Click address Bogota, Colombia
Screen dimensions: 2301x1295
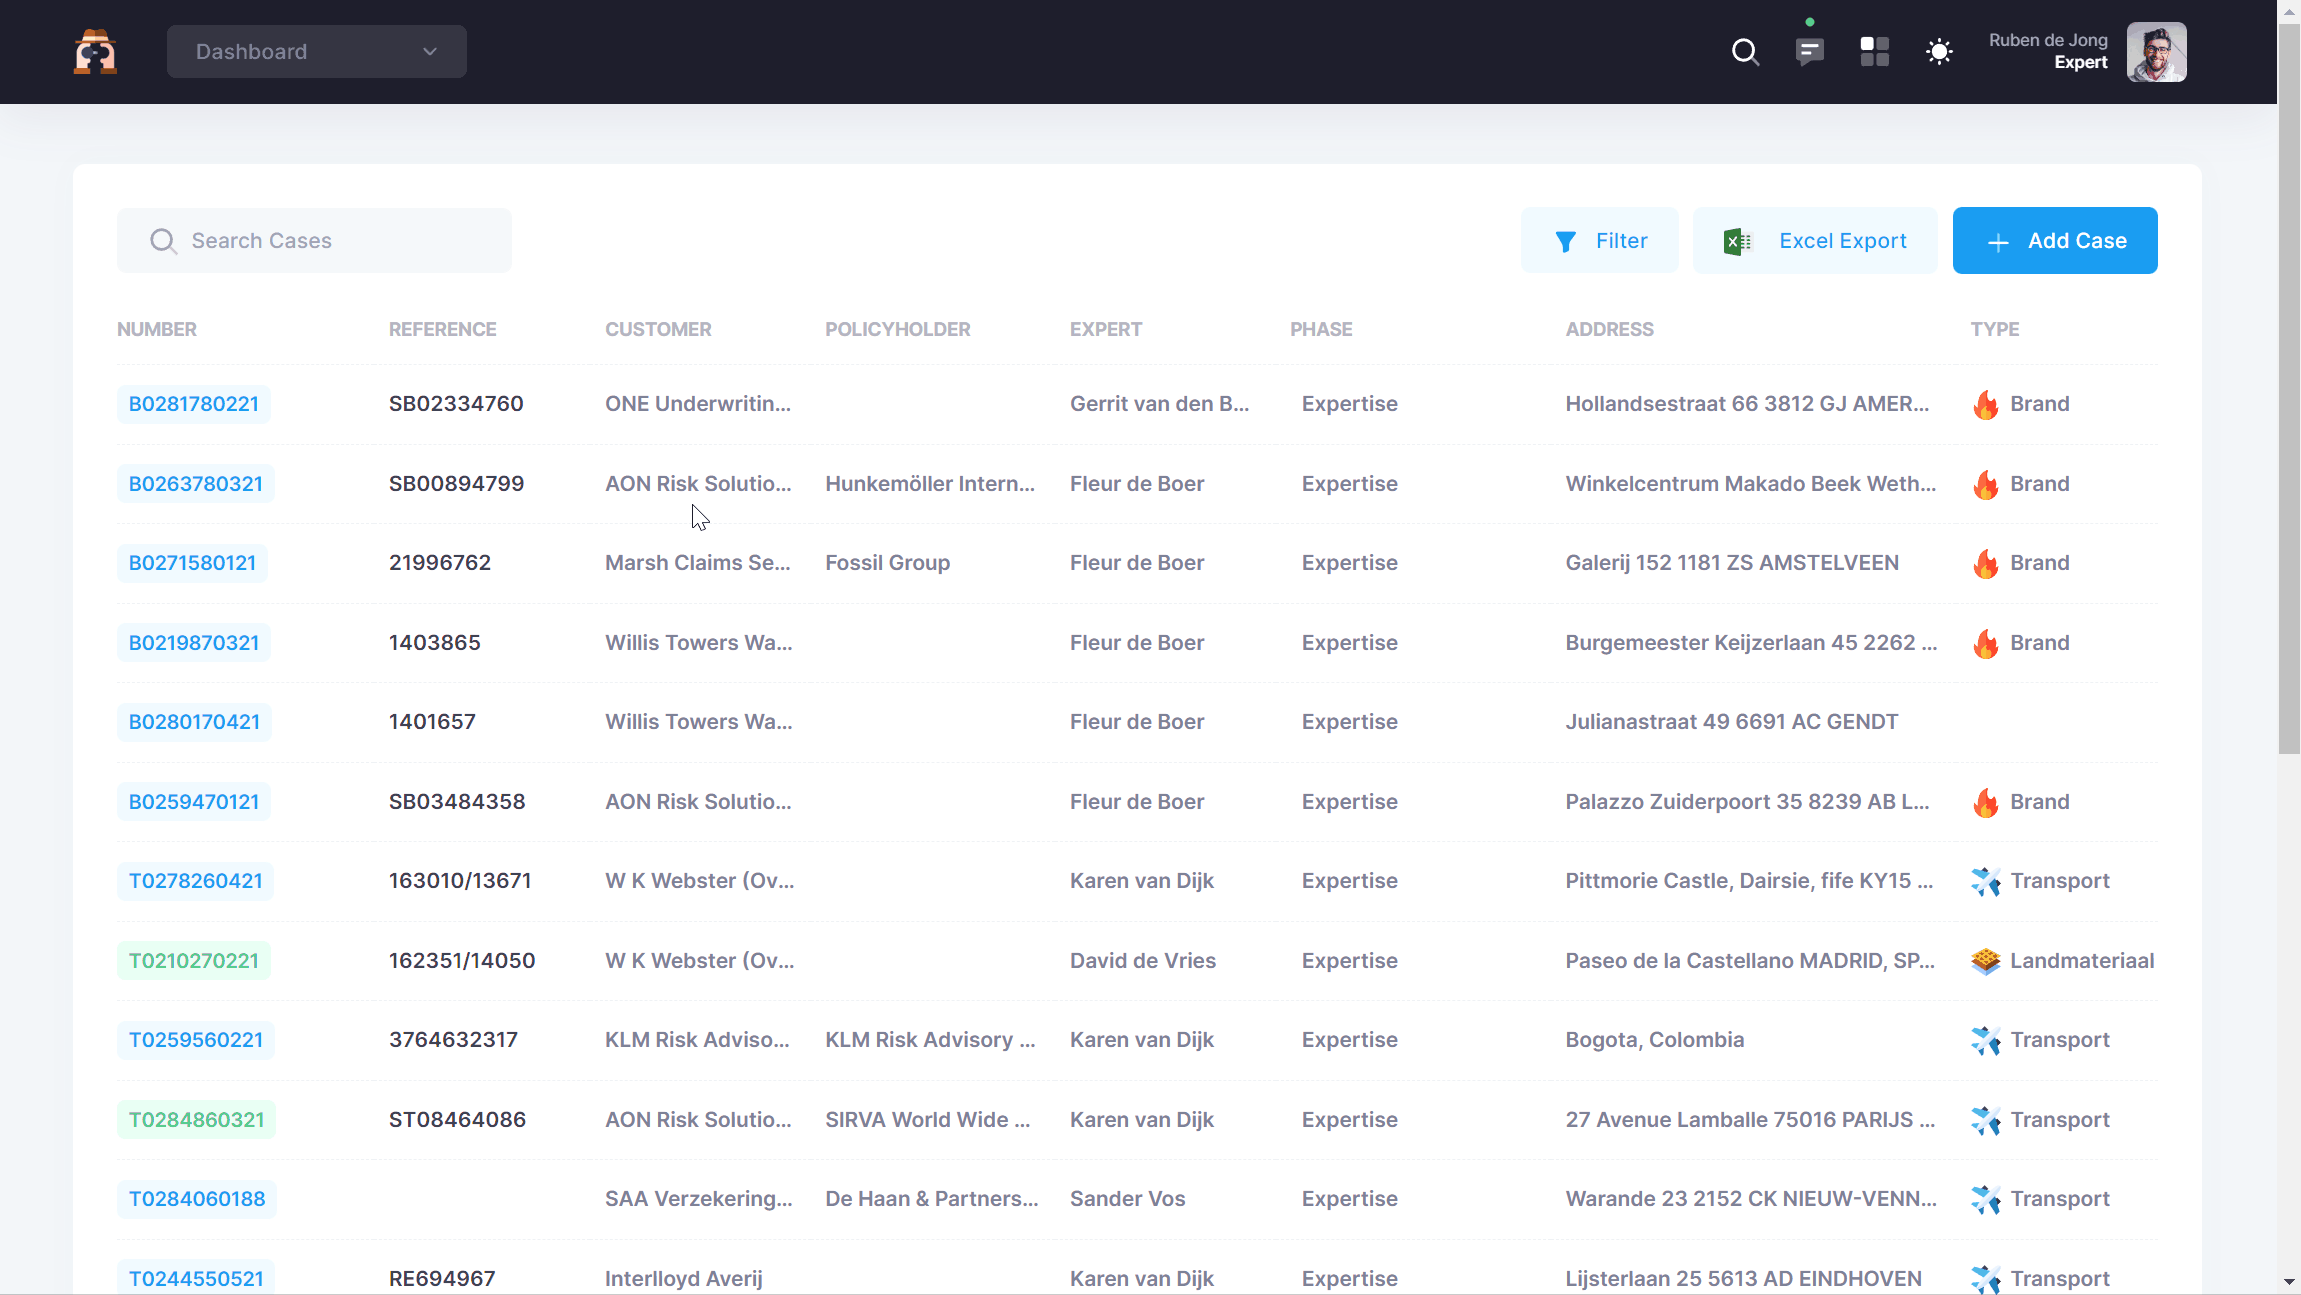tap(1654, 1040)
